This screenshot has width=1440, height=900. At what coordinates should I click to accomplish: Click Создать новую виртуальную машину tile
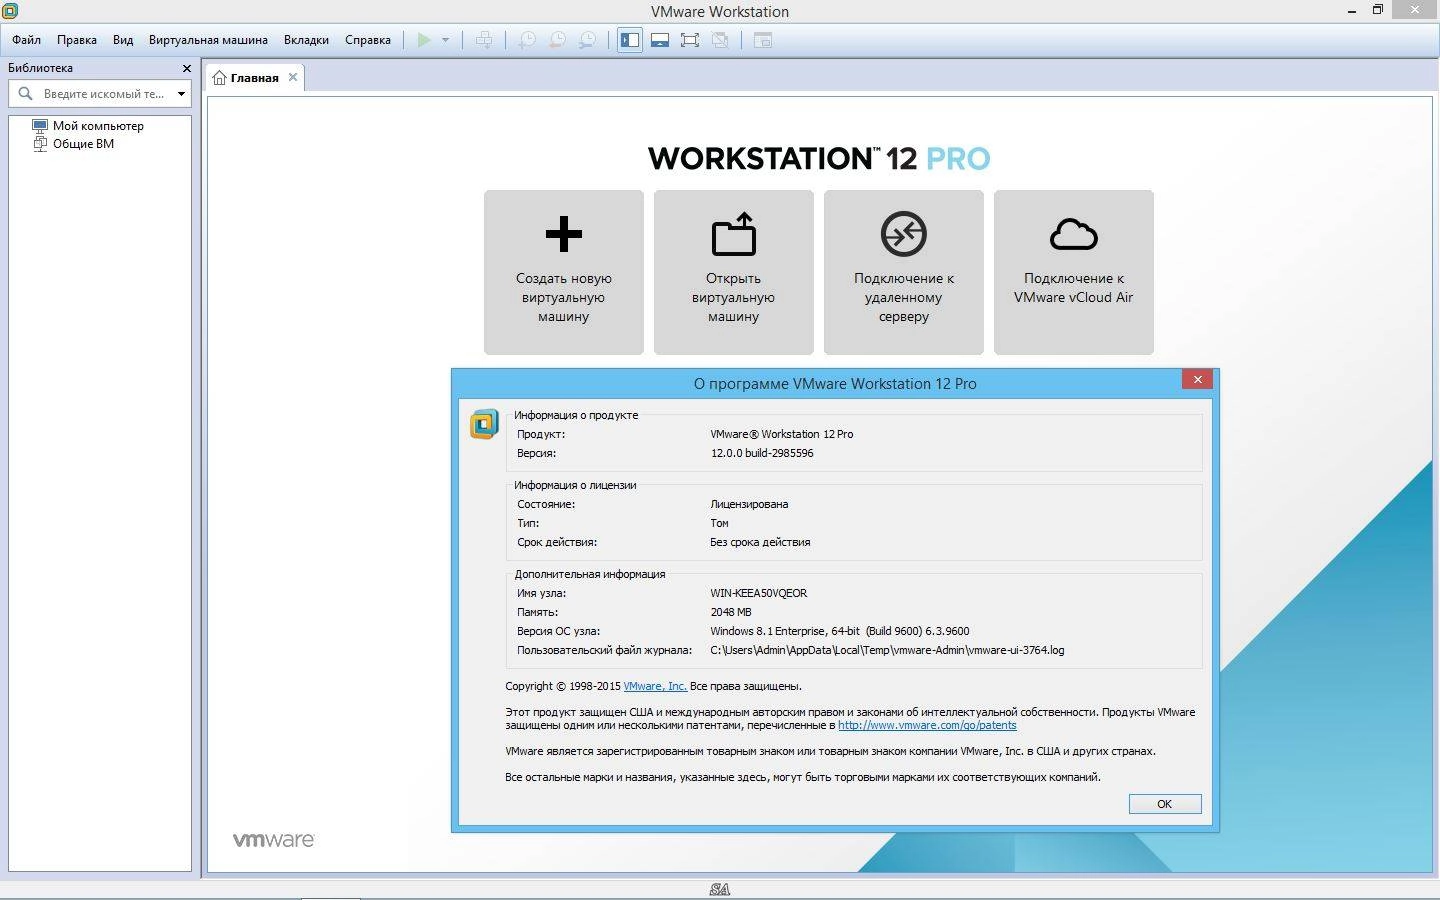564,272
